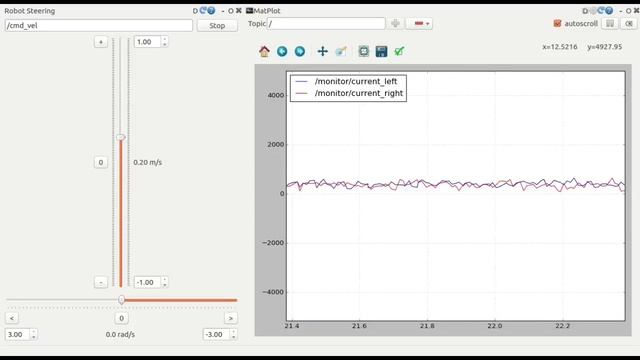Click the -1.00 speed value field
This screenshot has height=360, width=640.
tap(148, 282)
